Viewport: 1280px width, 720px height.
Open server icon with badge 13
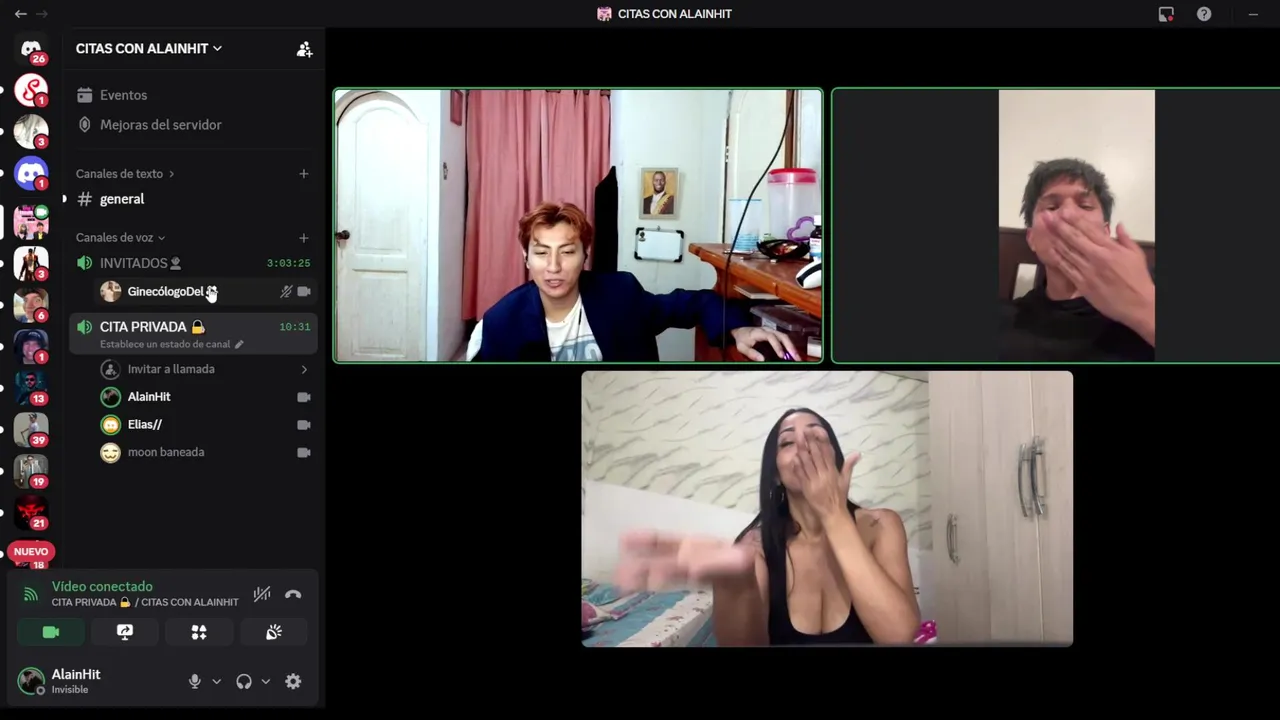(x=31, y=388)
